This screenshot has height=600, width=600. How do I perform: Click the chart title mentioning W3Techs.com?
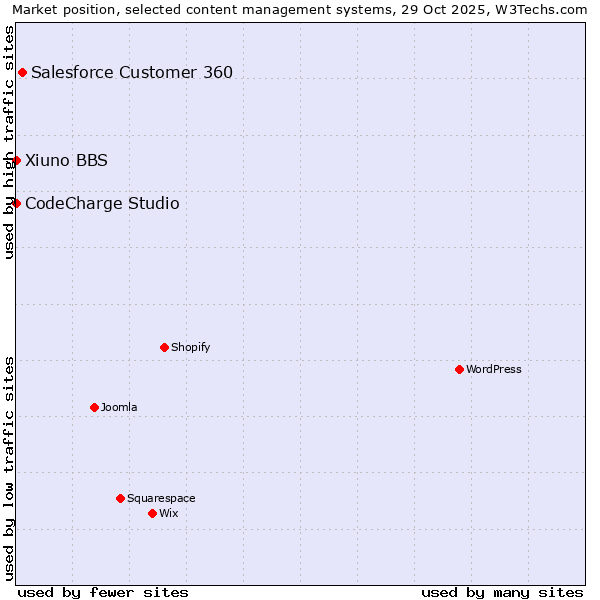tap(300, 9)
